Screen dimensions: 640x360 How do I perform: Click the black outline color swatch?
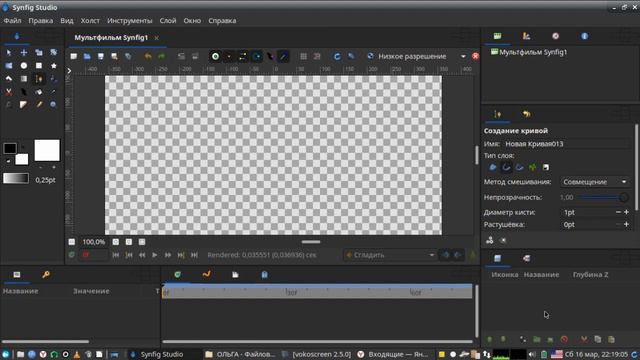coord(10,149)
